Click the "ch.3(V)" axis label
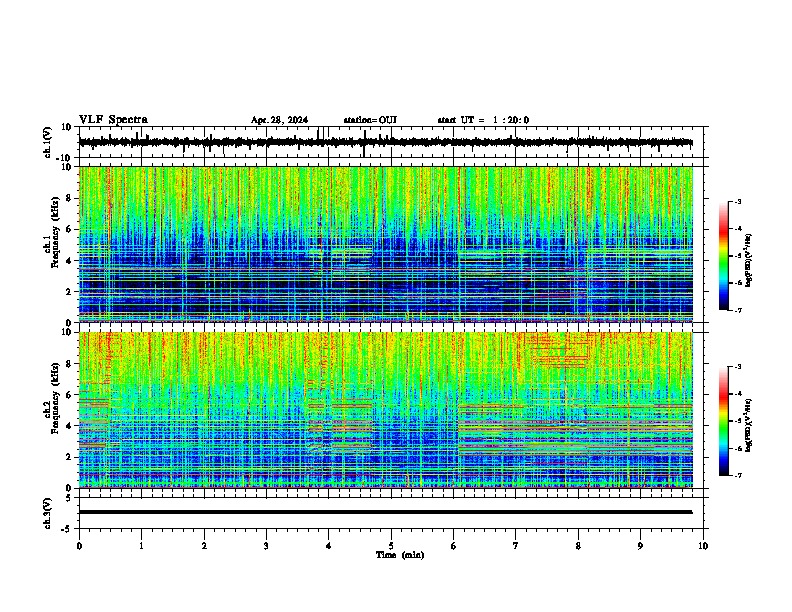792x612 pixels. (48, 514)
